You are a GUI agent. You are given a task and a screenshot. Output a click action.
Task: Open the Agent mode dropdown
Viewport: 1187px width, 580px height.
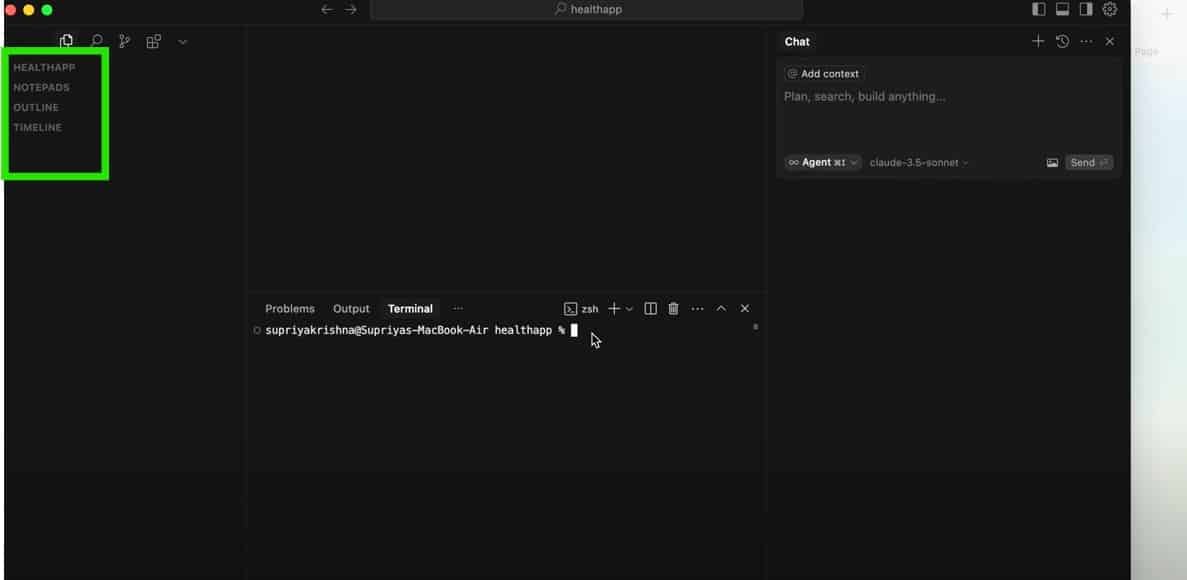pos(823,162)
